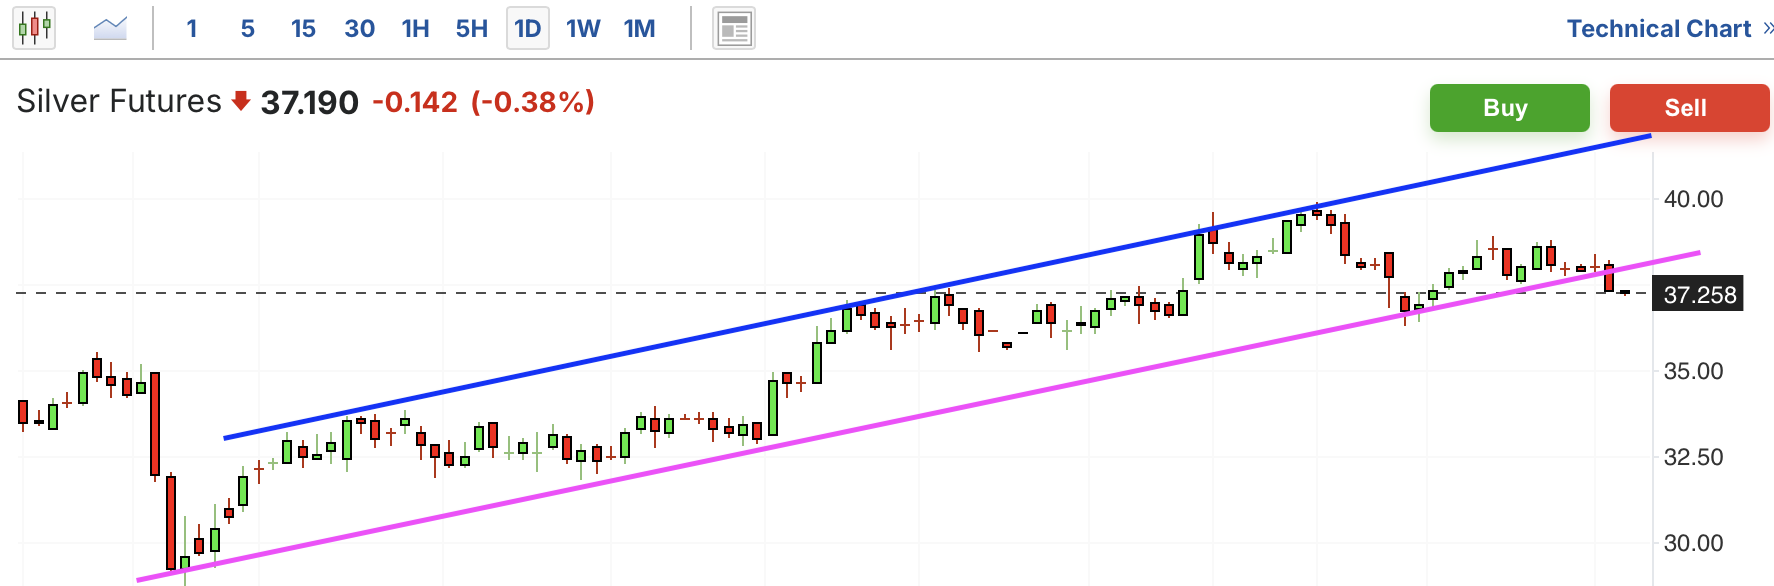Screen dimensions: 1774x586
Task: Click the green Buy button
Action: (1509, 107)
